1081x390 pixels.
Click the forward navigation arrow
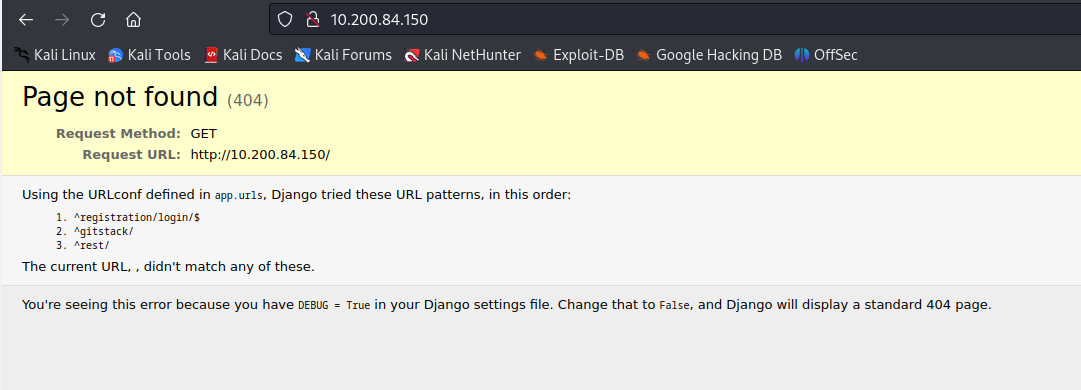62,20
